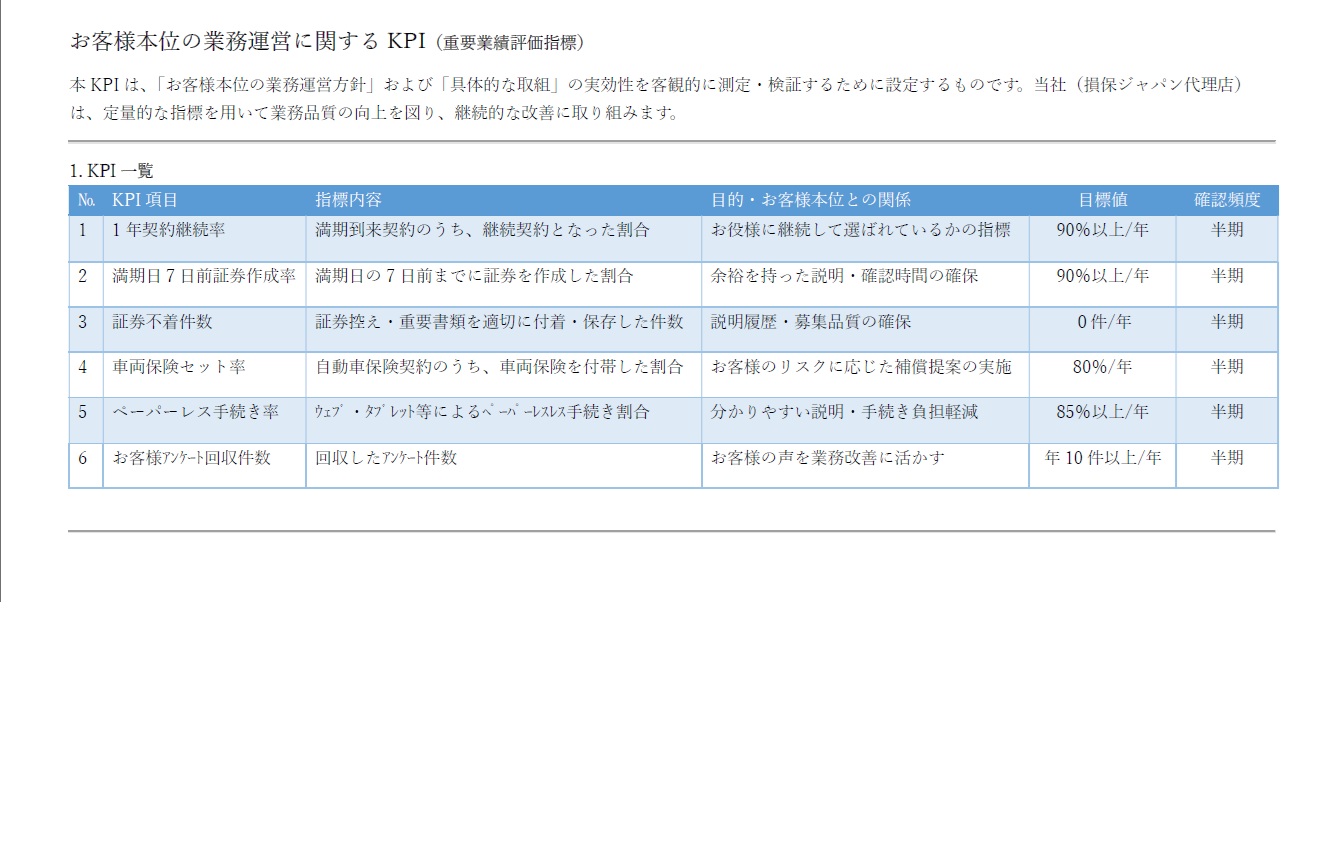The height and width of the screenshot is (854, 1342).
Task: Select the '指標内容' column header
Action: [x=348, y=201]
